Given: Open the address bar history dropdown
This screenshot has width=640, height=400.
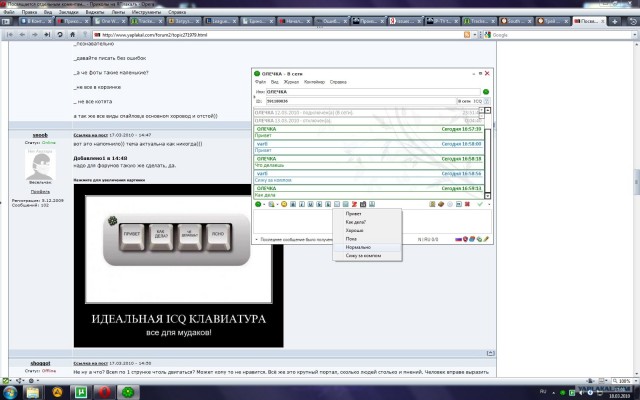Looking at the screenshot, I should tap(475, 35).
